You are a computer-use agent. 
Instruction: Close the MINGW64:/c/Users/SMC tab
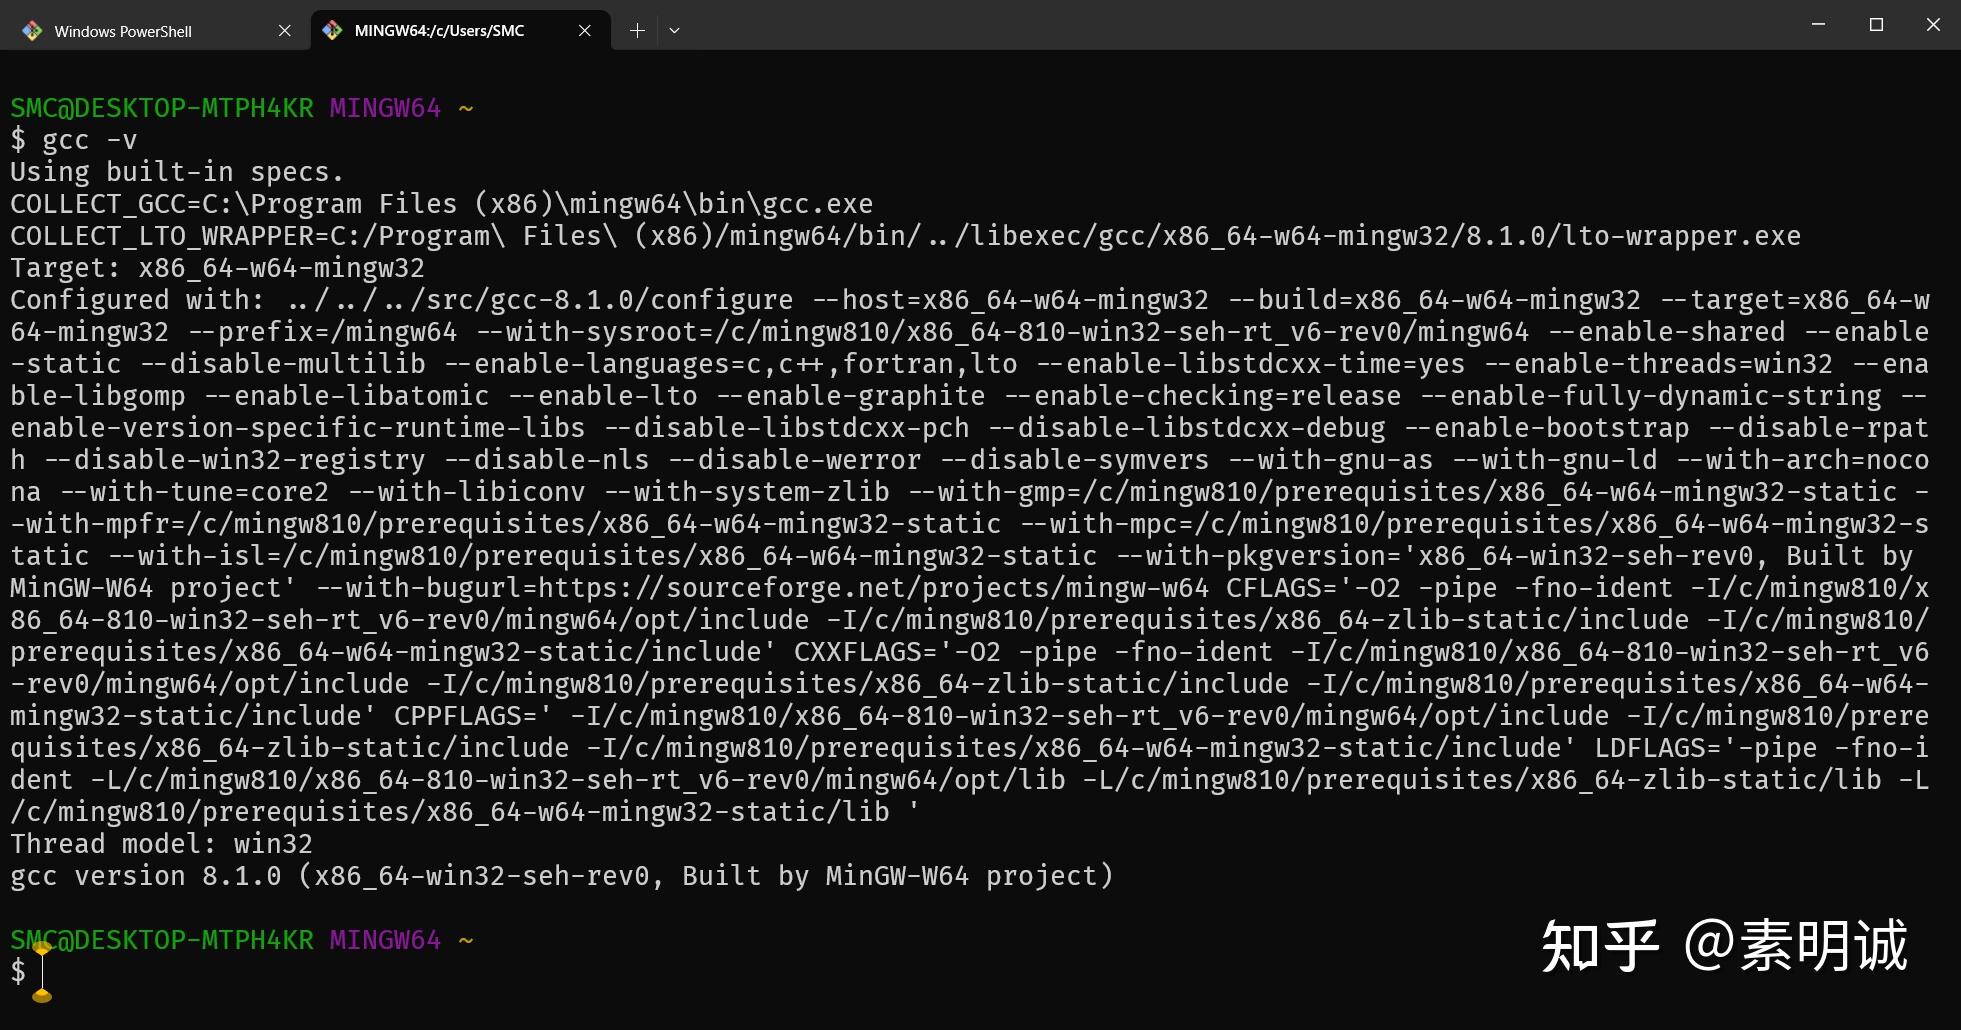click(x=585, y=31)
